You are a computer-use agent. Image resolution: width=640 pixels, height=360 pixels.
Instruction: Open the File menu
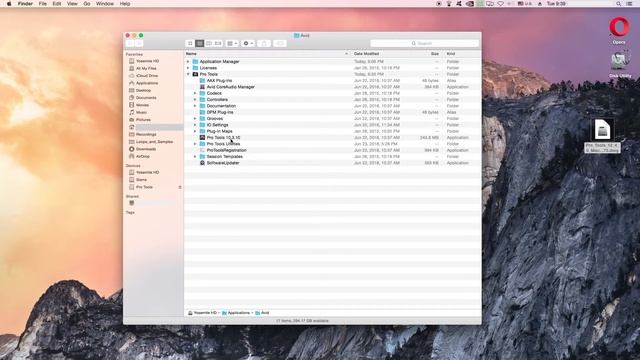[43, 4]
